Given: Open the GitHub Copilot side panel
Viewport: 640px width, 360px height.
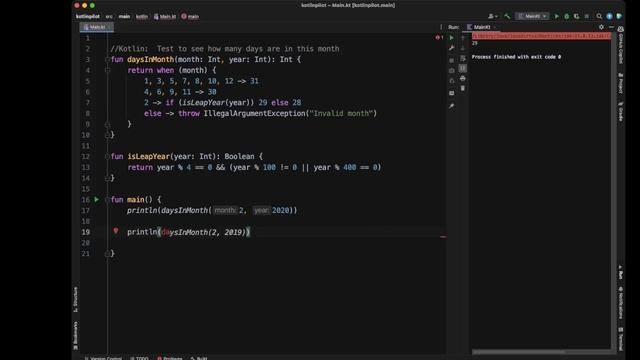Looking at the screenshot, I should coord(620,46).
